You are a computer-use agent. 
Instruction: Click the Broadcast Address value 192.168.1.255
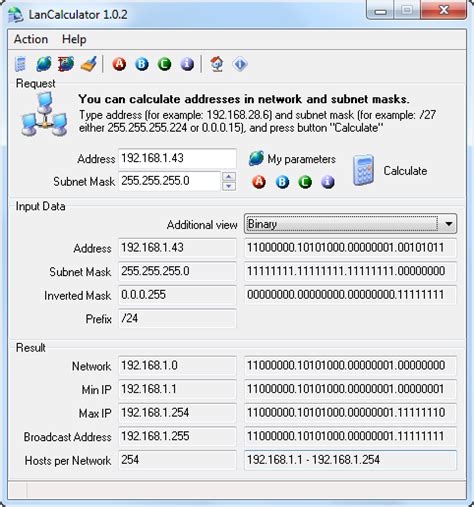[x=177, y=436]
